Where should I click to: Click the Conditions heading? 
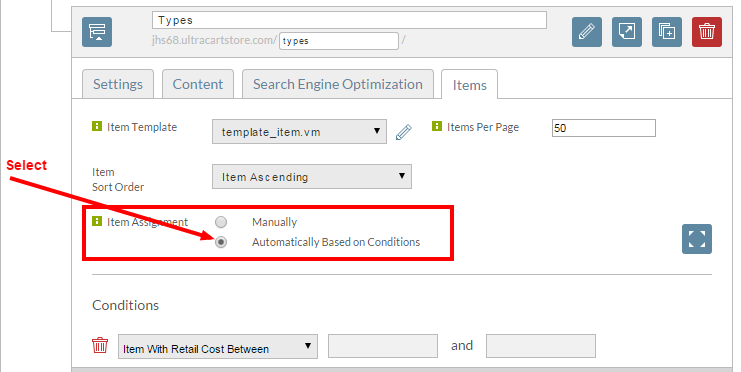(x=125, y=305)
